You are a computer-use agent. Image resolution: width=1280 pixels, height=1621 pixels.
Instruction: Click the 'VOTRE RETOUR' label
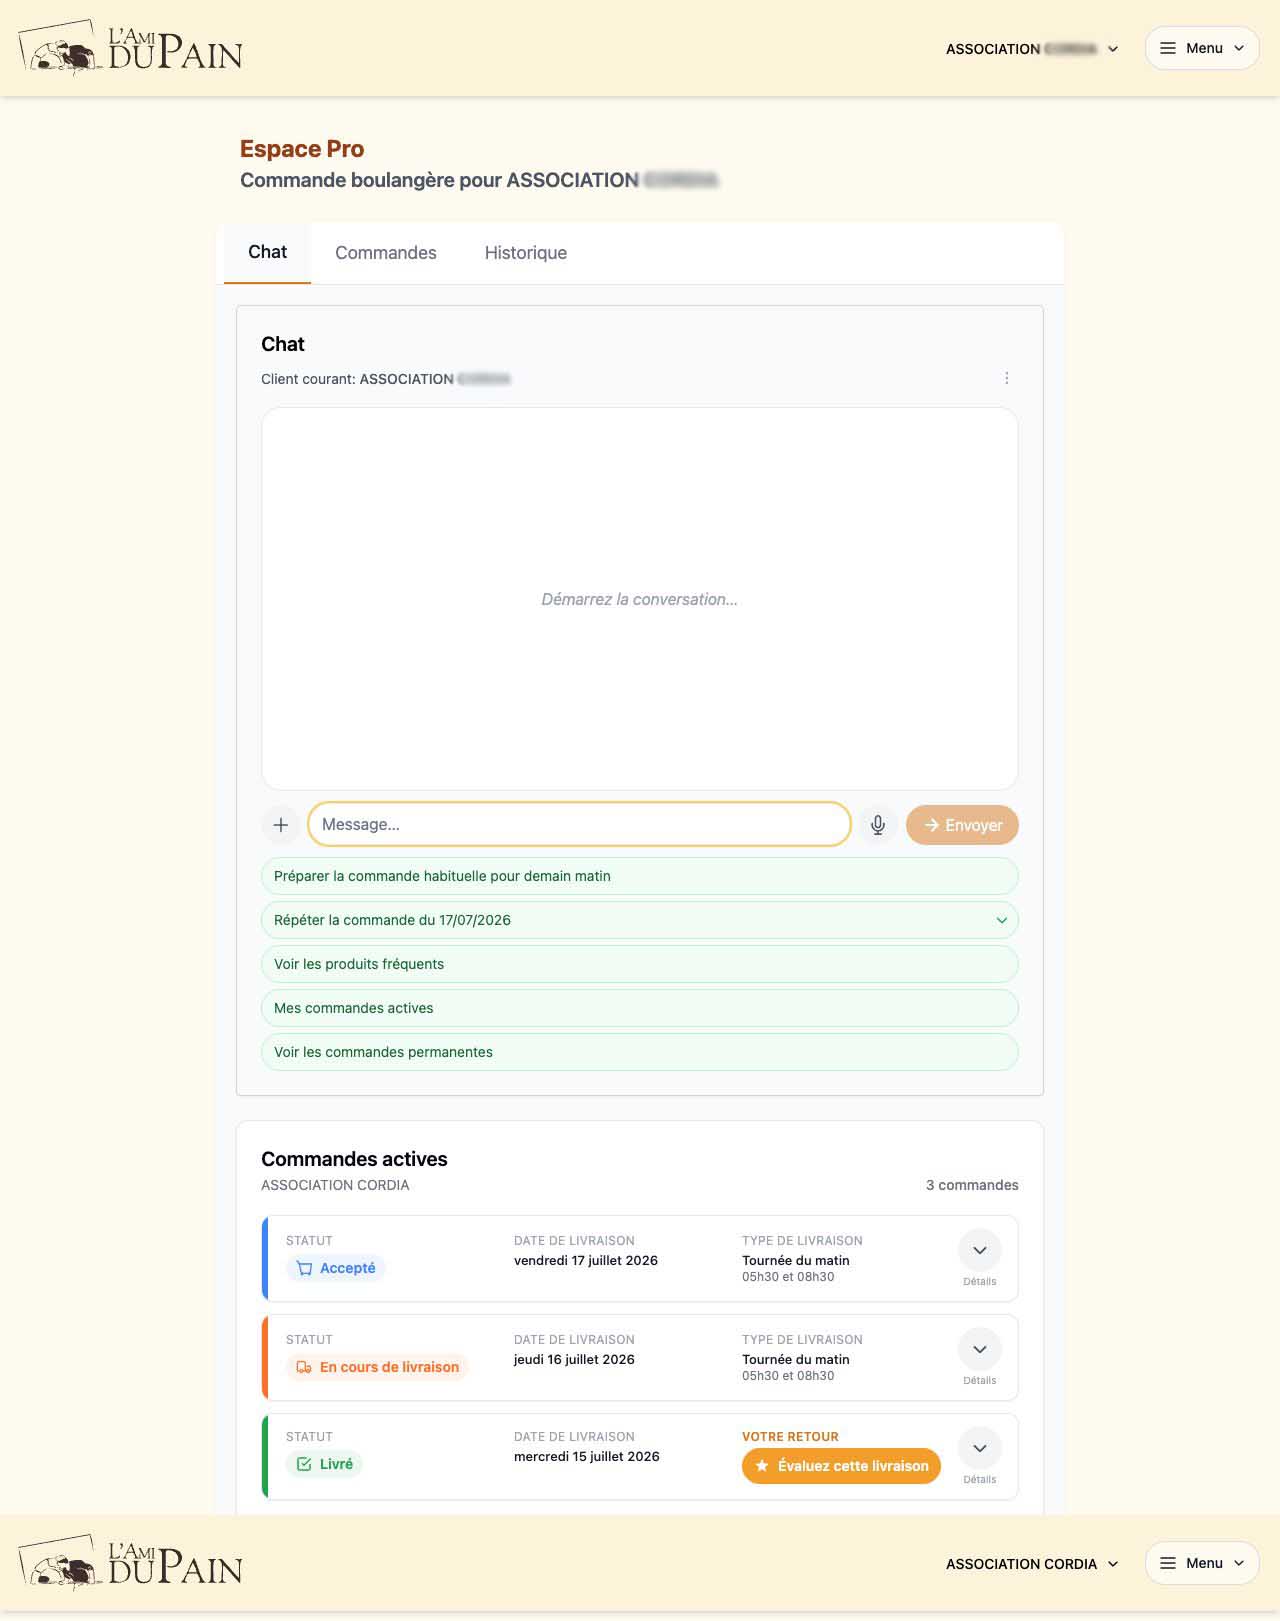tap(790, 1437)
